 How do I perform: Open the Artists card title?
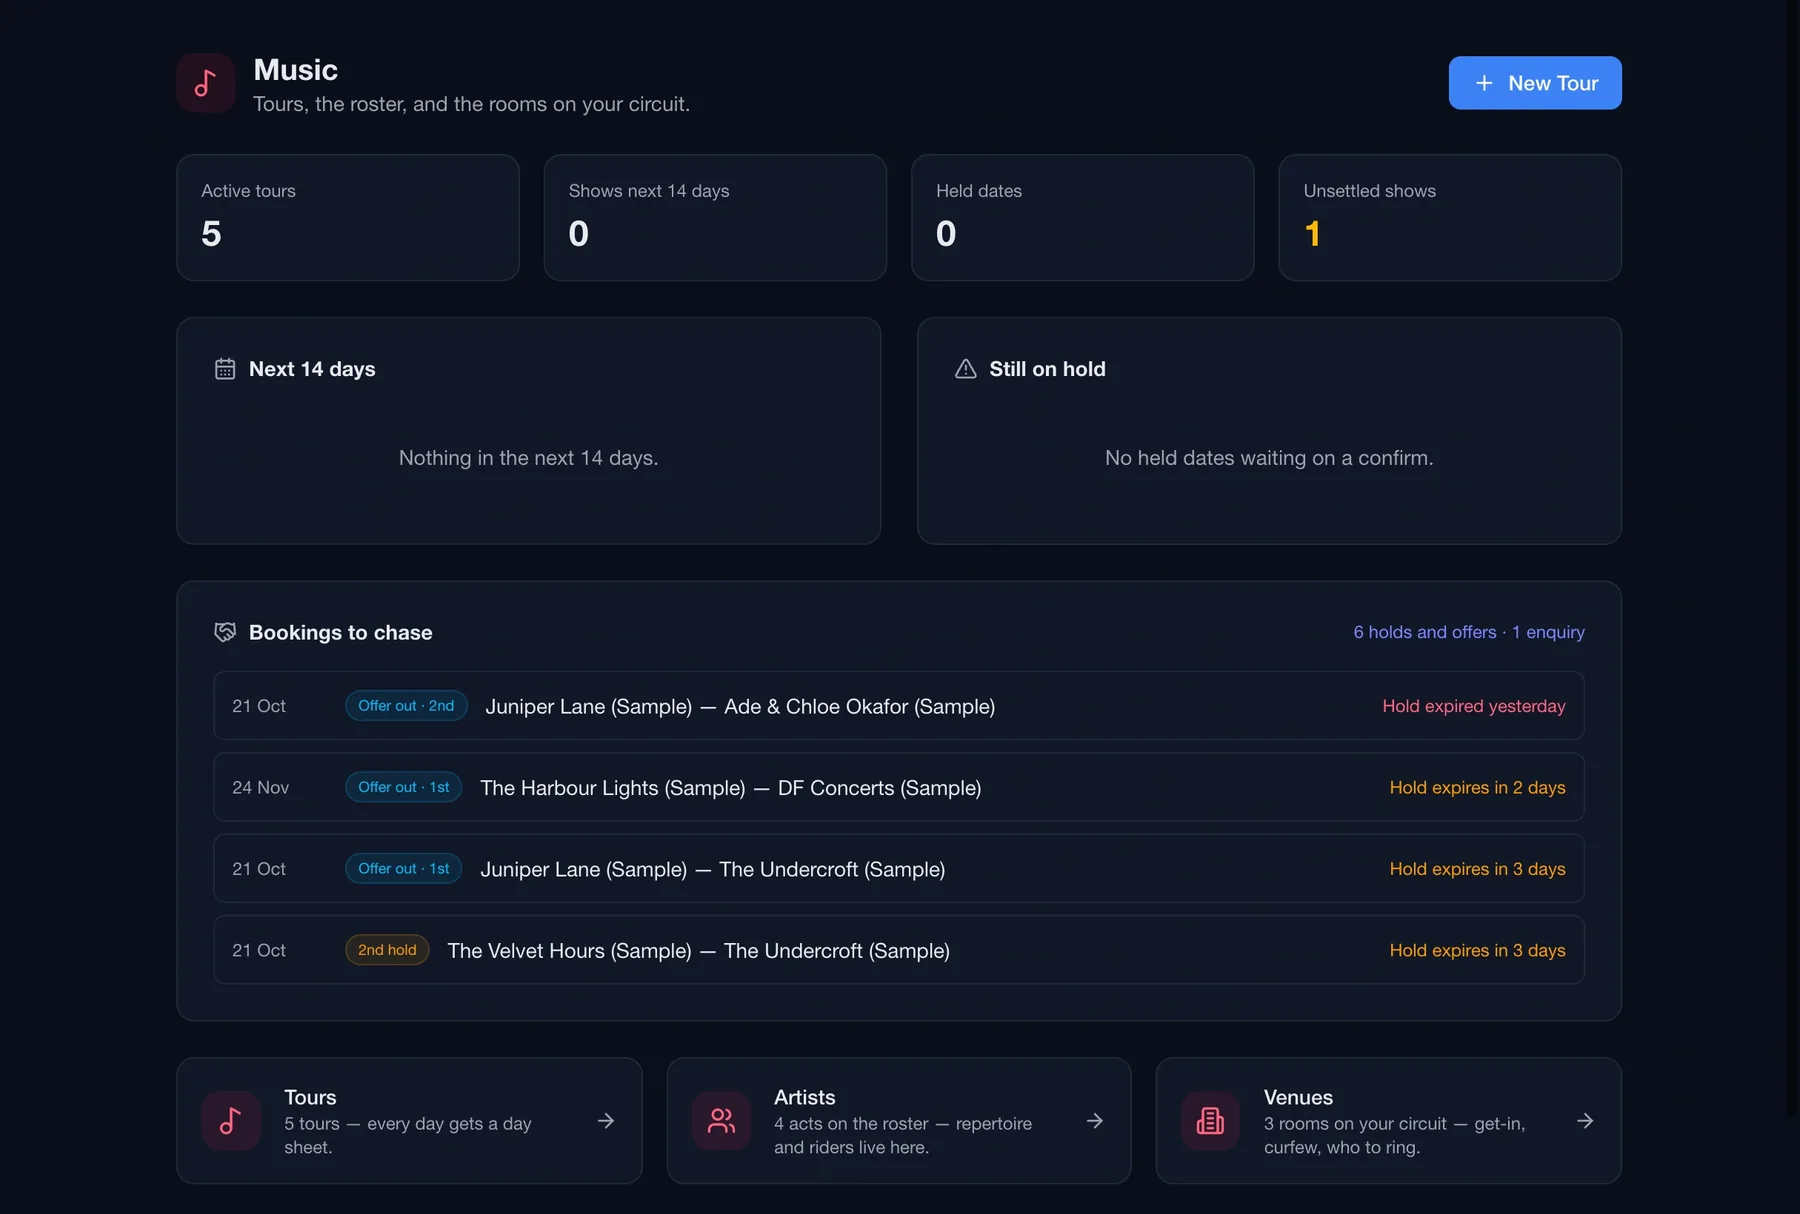(804, 1097)
